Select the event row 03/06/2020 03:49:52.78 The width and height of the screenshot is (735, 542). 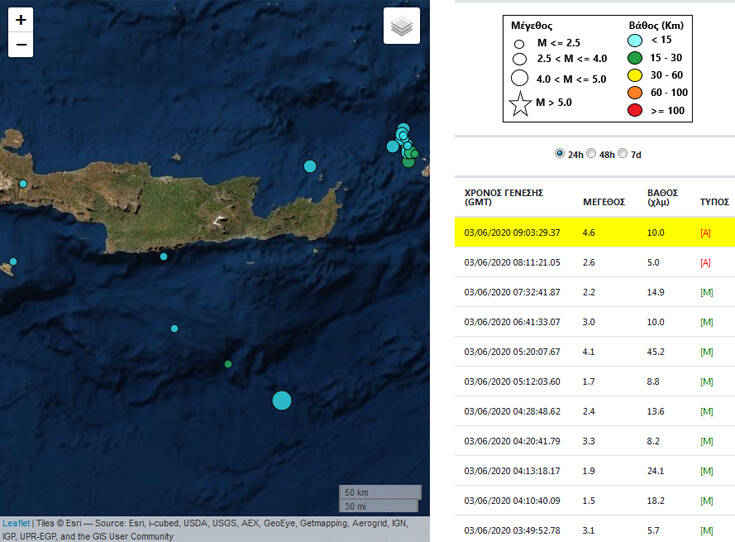point(595,529)
